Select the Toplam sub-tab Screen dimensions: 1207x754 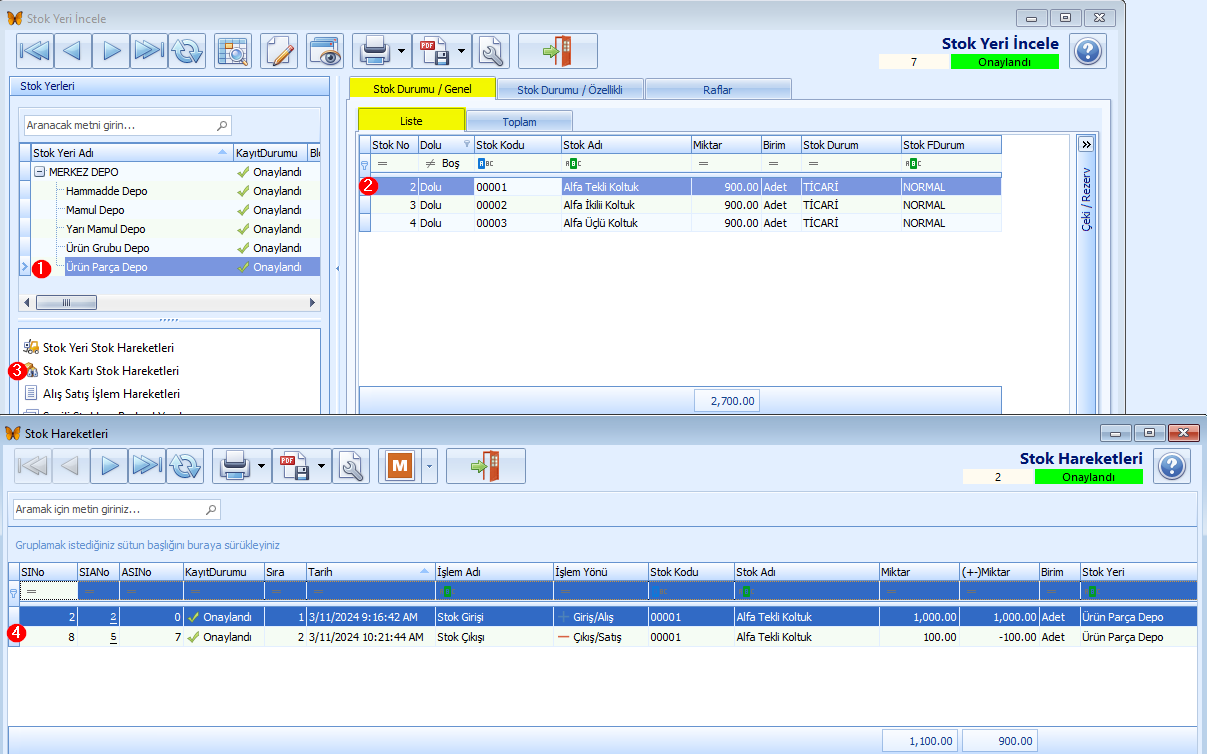click(x=519, y=121)
